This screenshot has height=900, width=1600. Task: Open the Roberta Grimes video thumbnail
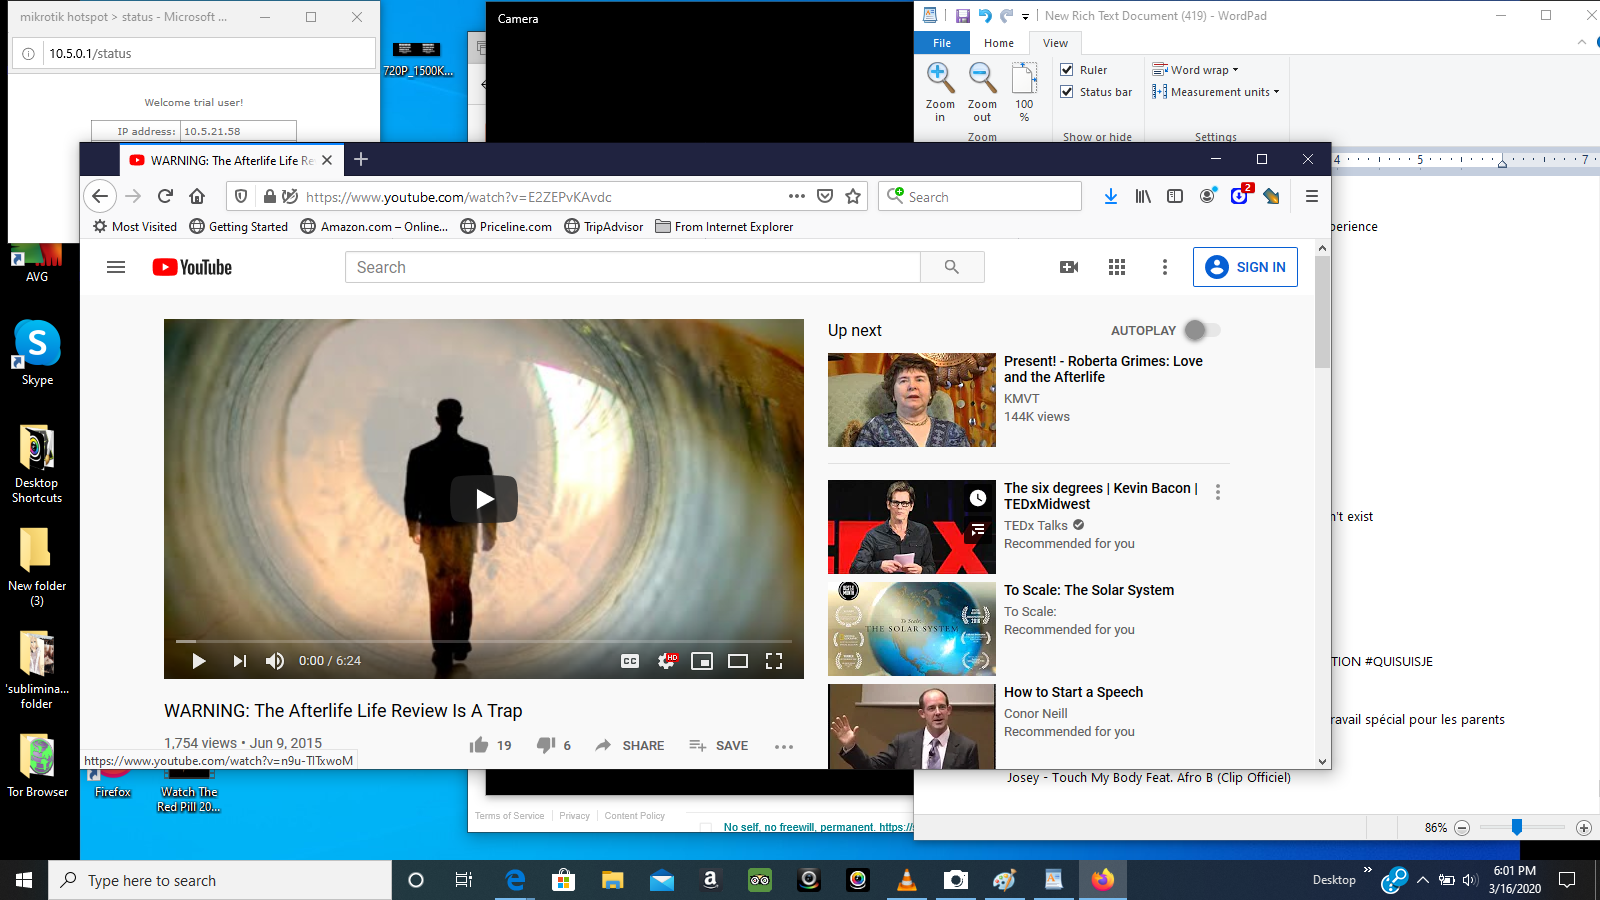[912, 400]
